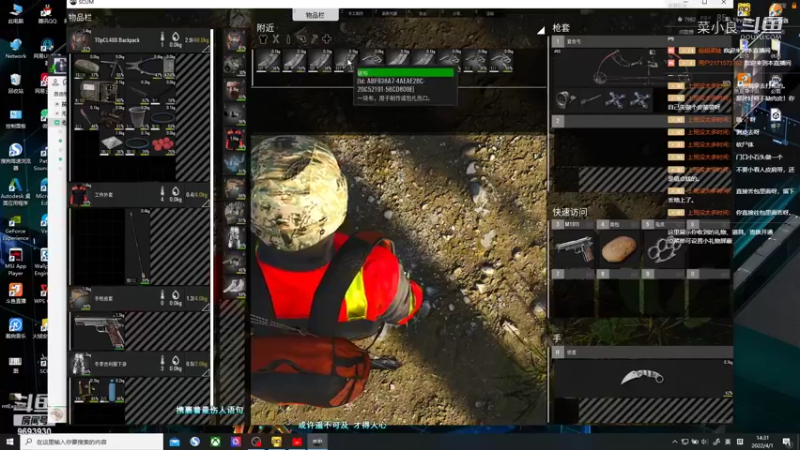Click the TOpCL40S Backpack header
The height and width of the screenshot is (450, 800).
[x=139, y=40]
